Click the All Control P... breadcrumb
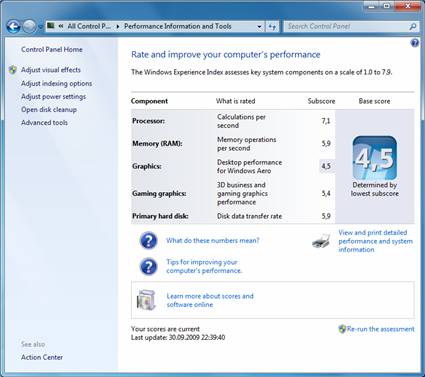This screenshot has width=425, height=377. 89,26
